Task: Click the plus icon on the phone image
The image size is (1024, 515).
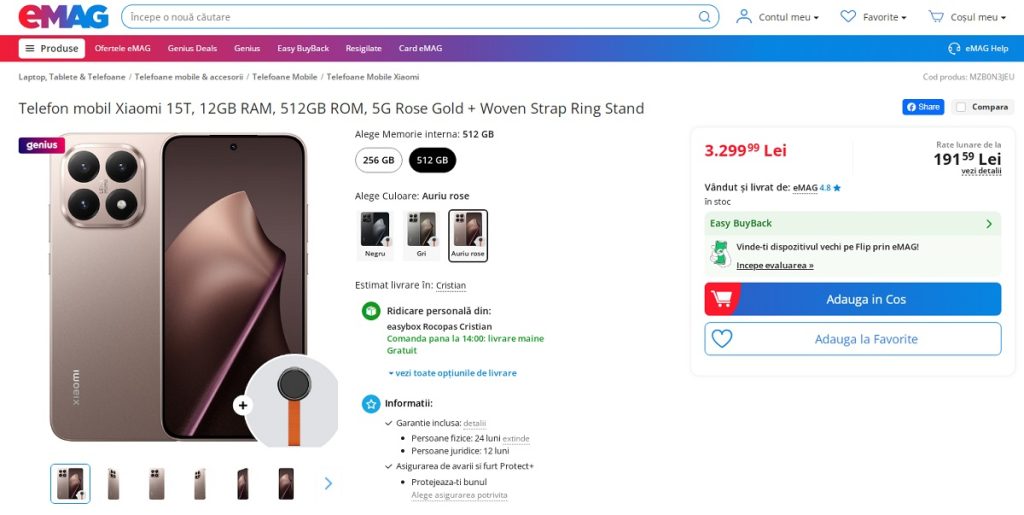Action: tap(243, 405)
